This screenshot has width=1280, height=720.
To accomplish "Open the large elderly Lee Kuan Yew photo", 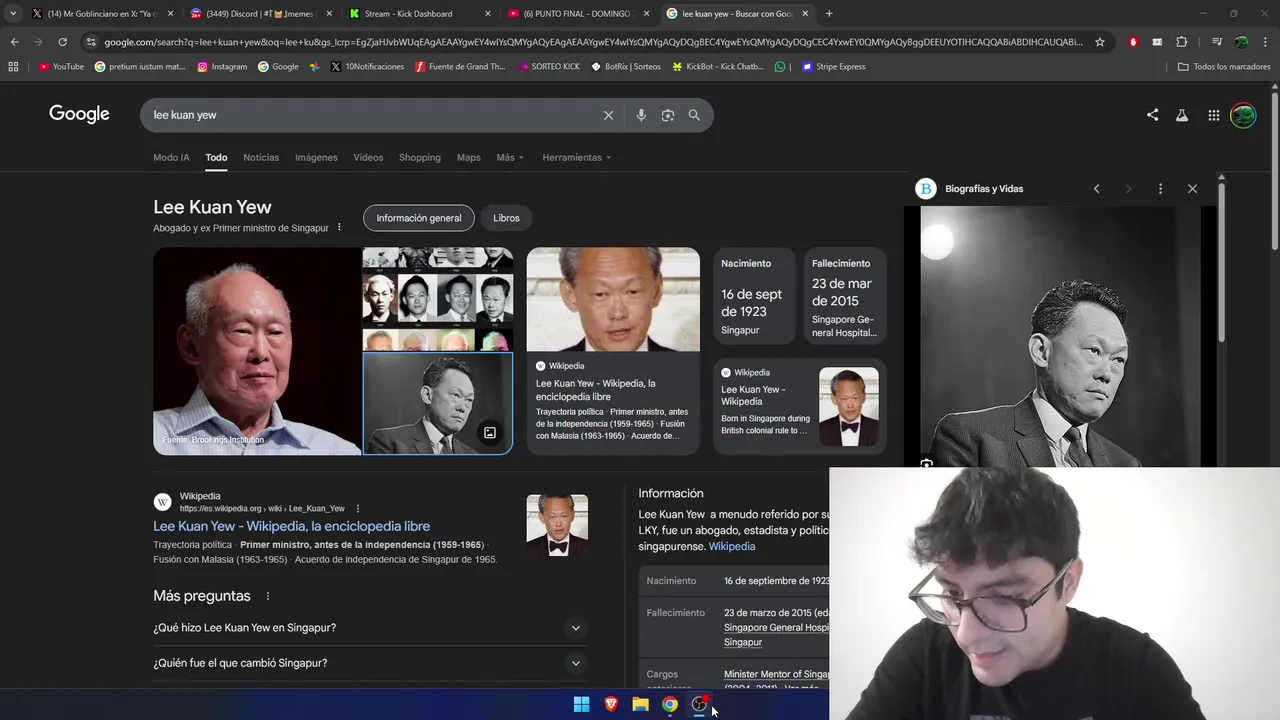I will pos(257,351).
